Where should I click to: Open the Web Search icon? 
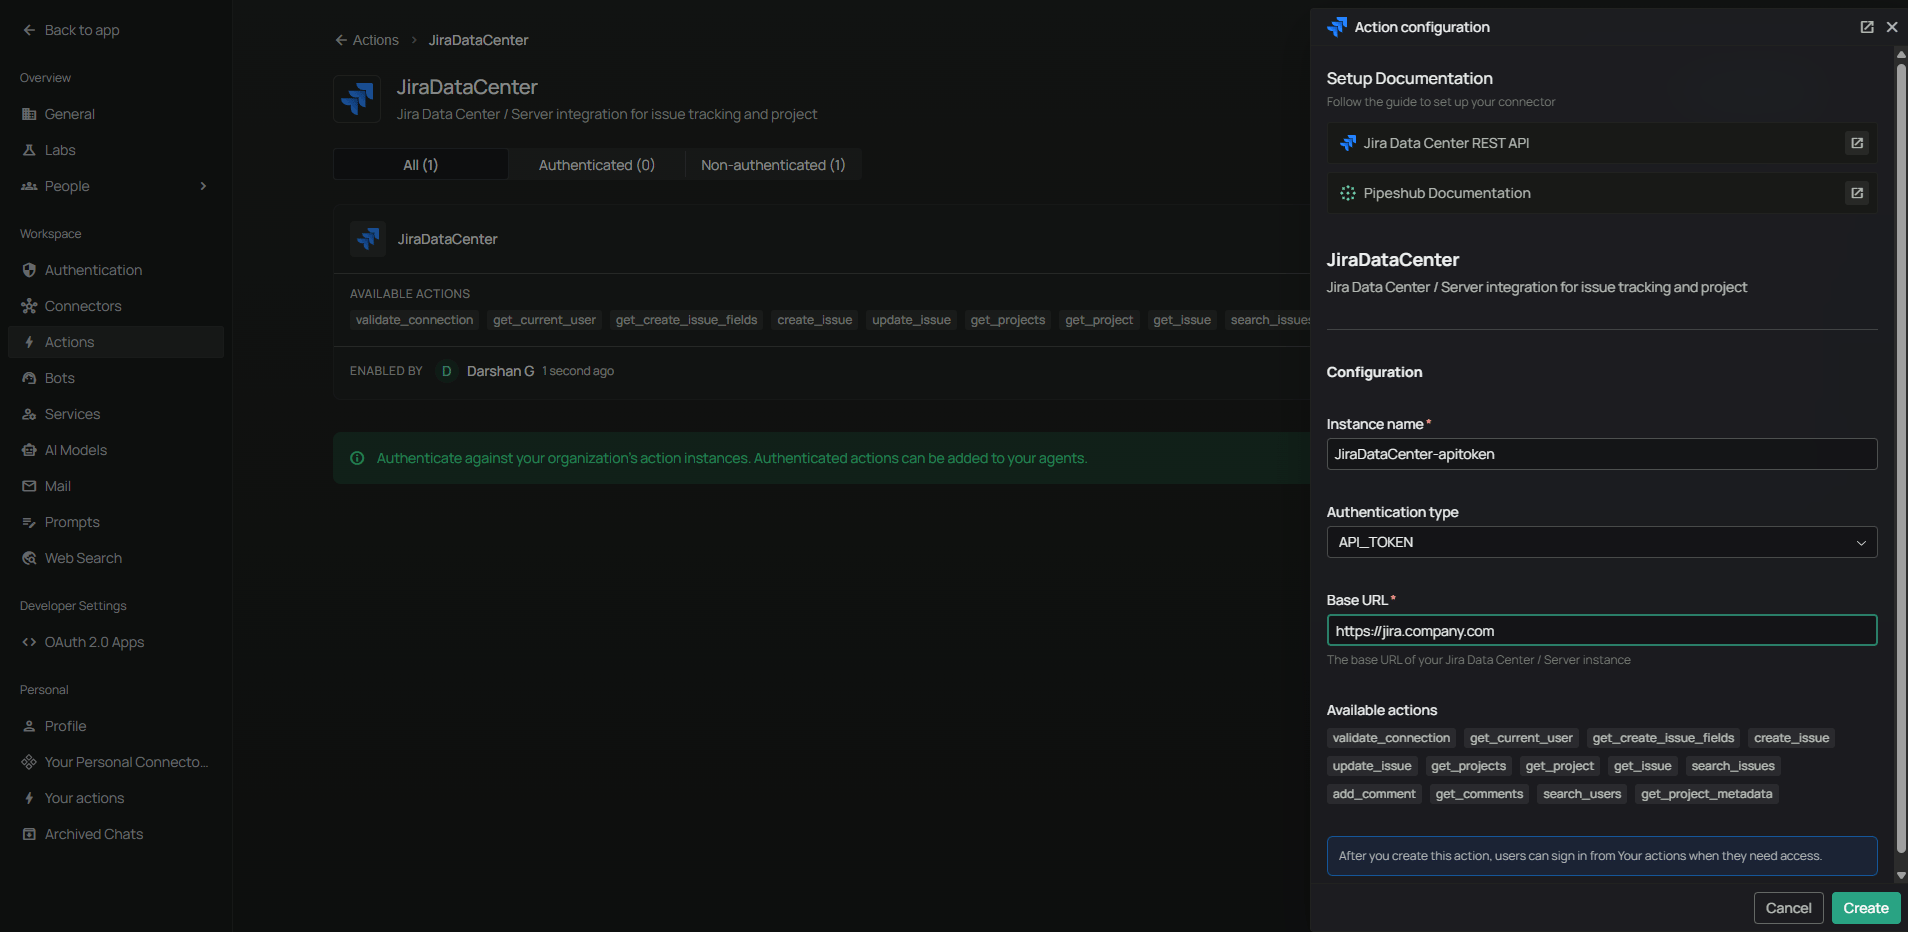29,558
